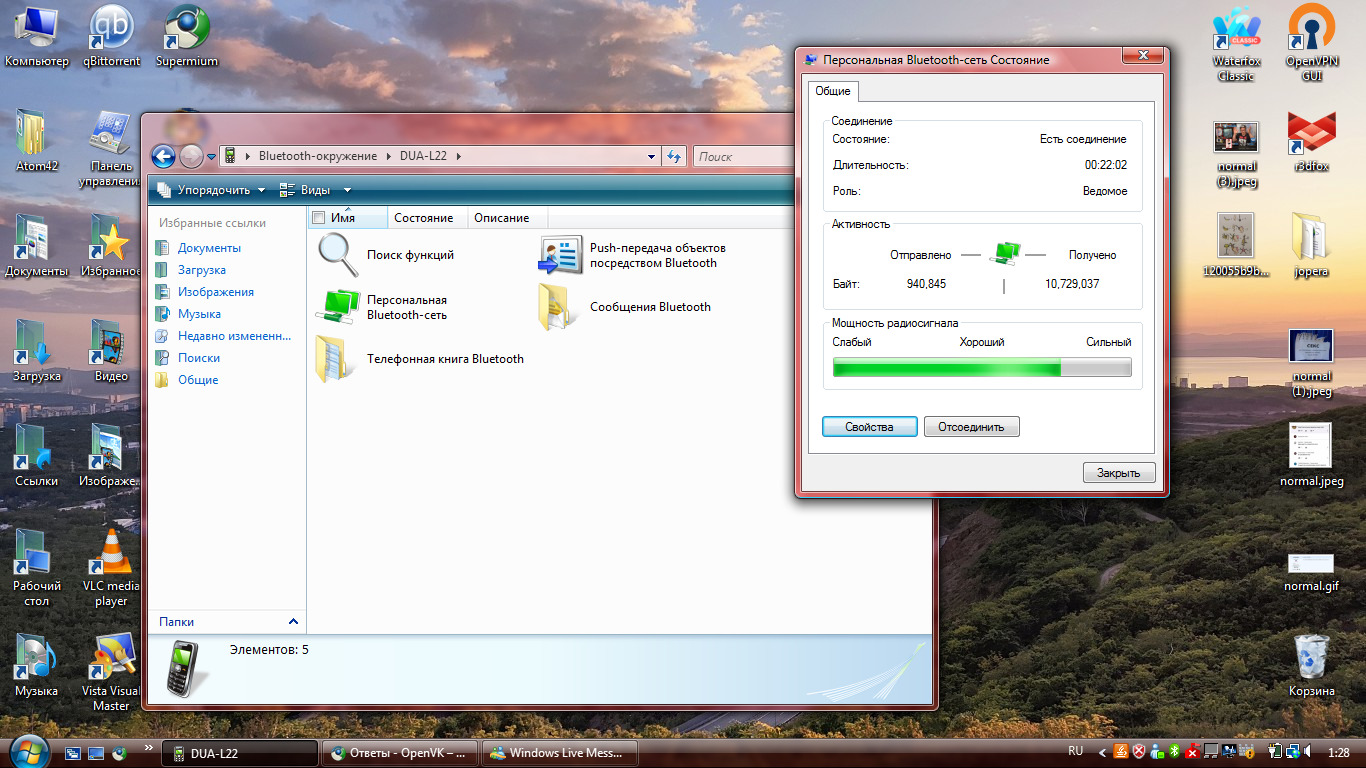Select the Общие tab in status dialog

coord(832,91)
